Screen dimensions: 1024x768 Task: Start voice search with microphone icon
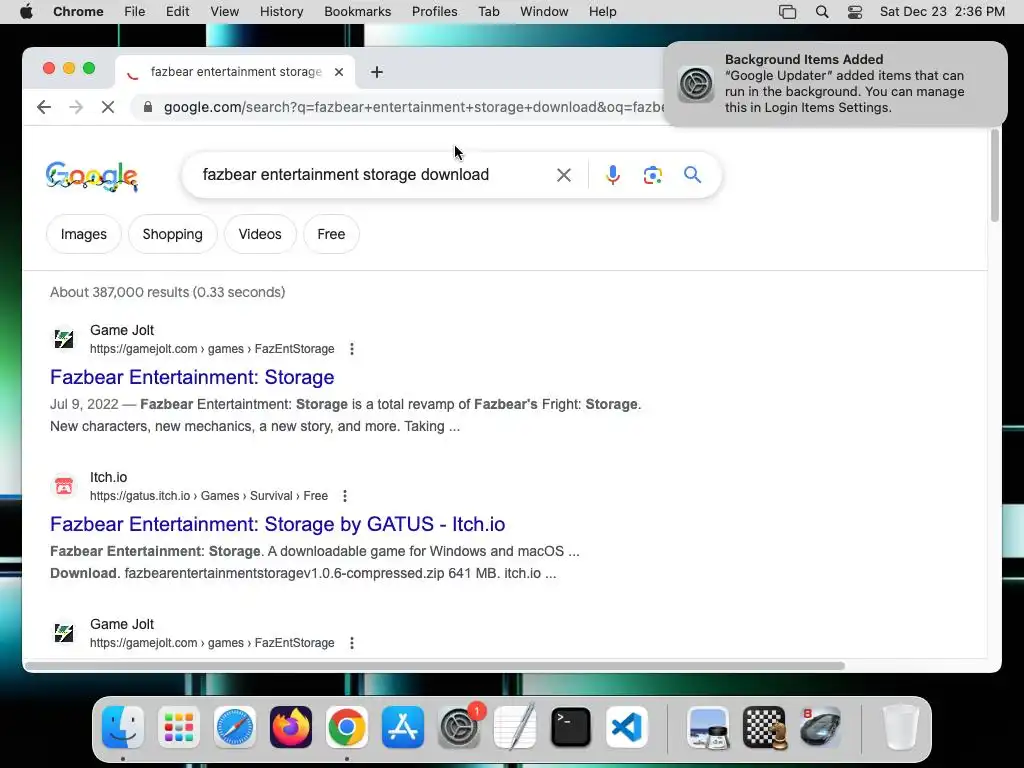click(613, 175)
